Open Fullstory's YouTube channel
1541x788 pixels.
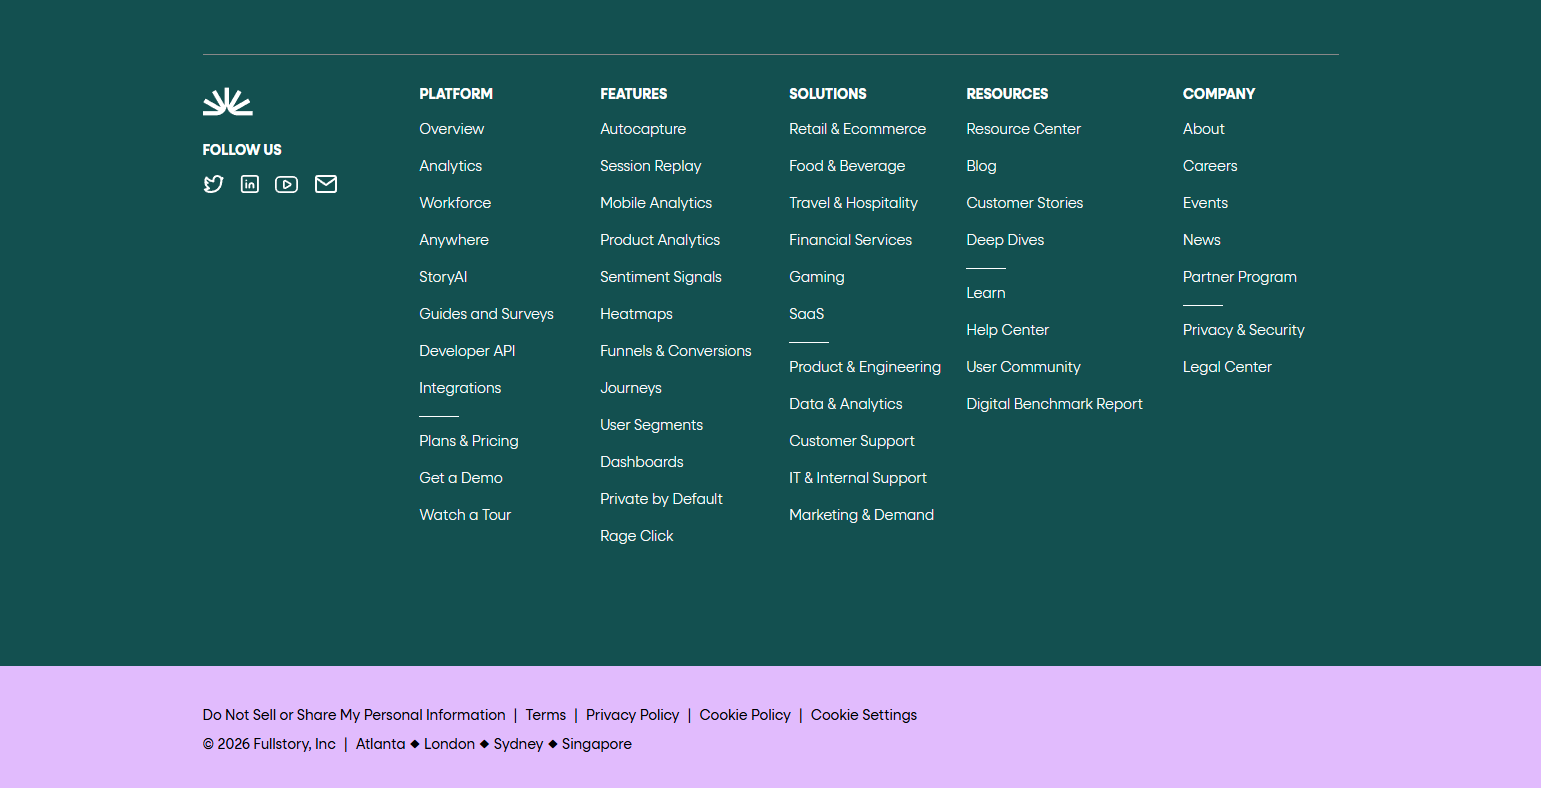tap(286, 184)
